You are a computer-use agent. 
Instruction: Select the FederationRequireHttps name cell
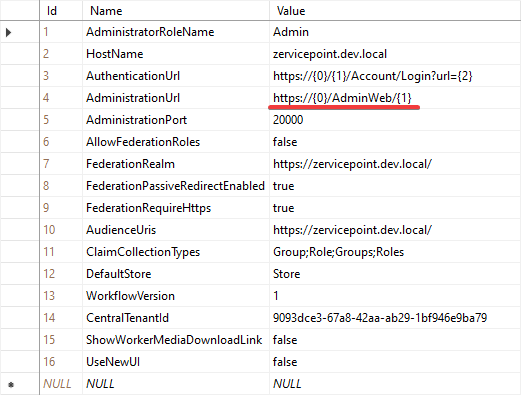pos(176,208)
